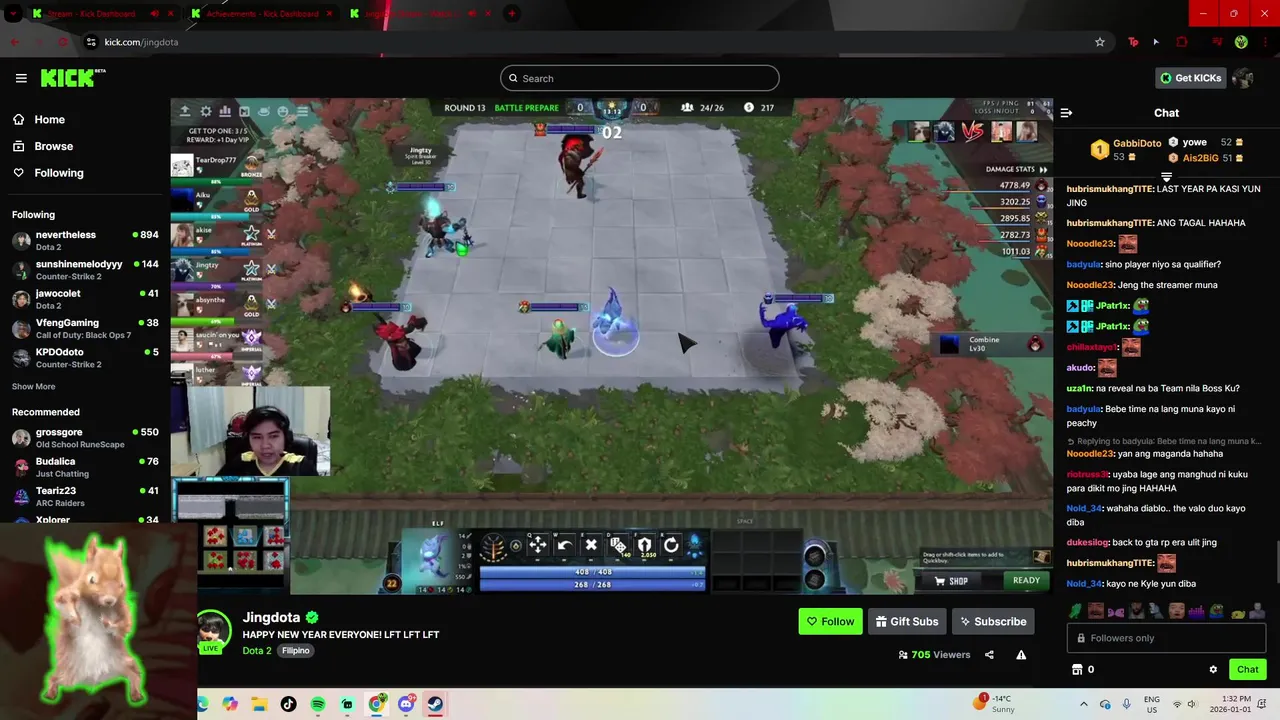Viewport: 1280px width, 720px height.
Task: Click the Subscribe button
Action: [x=993, y=621]
